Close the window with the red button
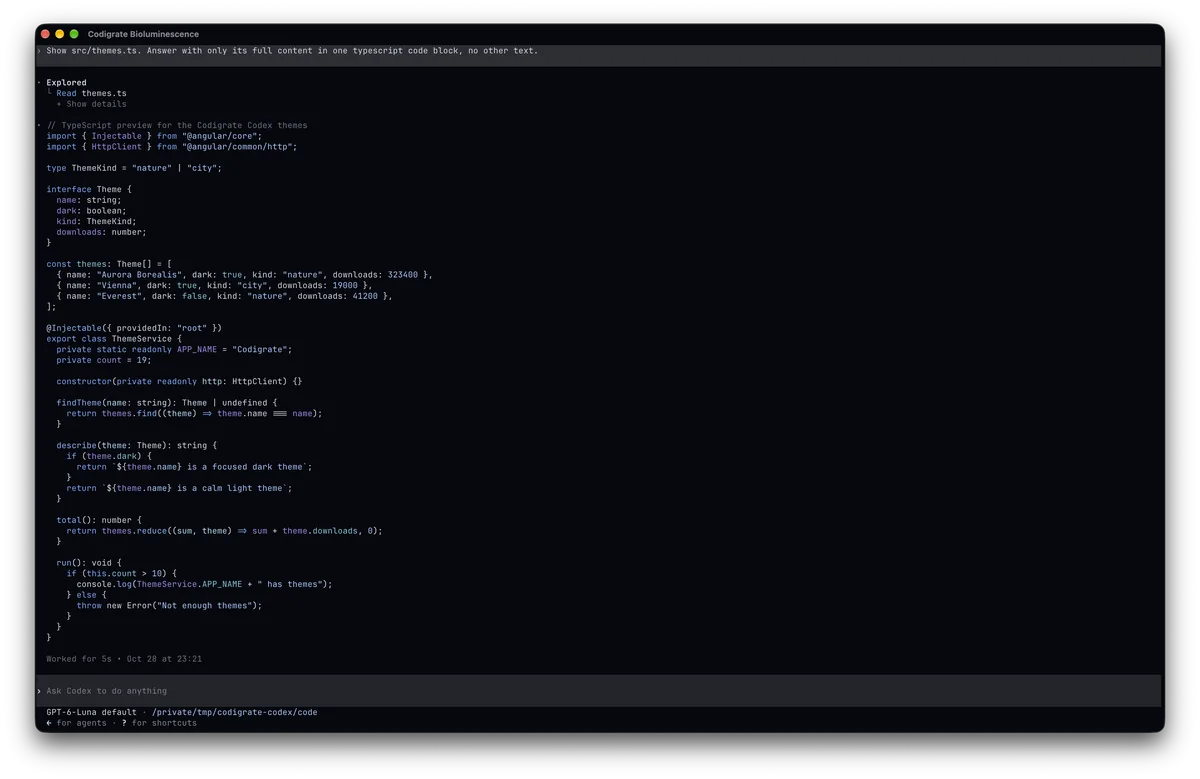Image resolution: width=1200 pixels, height=779 pixels. click(x=45, y=34)
